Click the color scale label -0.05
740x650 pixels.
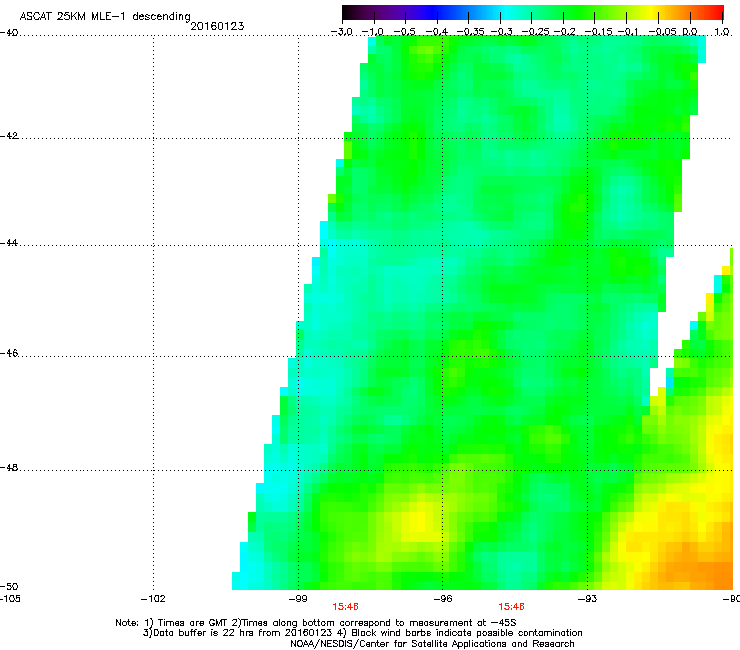click(663, 32)
